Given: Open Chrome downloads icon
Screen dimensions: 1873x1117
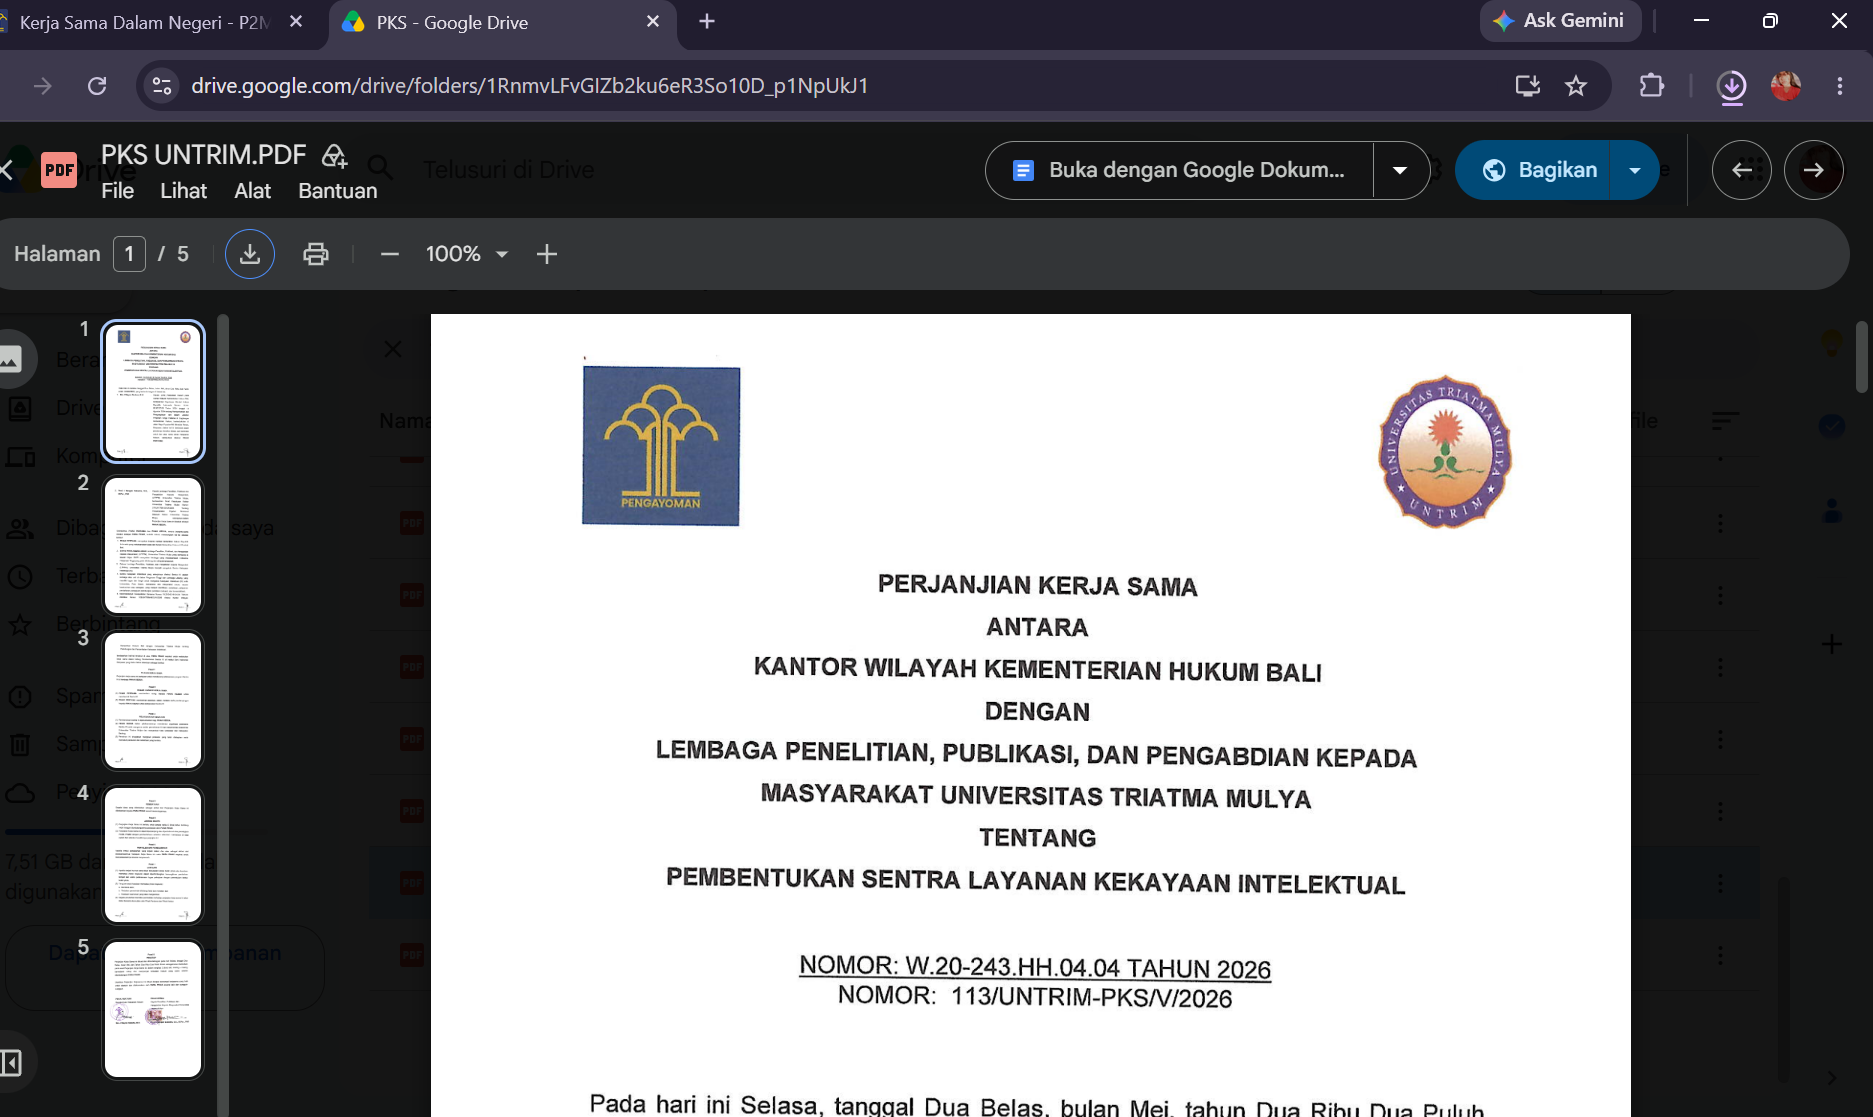Looking at the screenshot, I should (x=1732, y=86).
